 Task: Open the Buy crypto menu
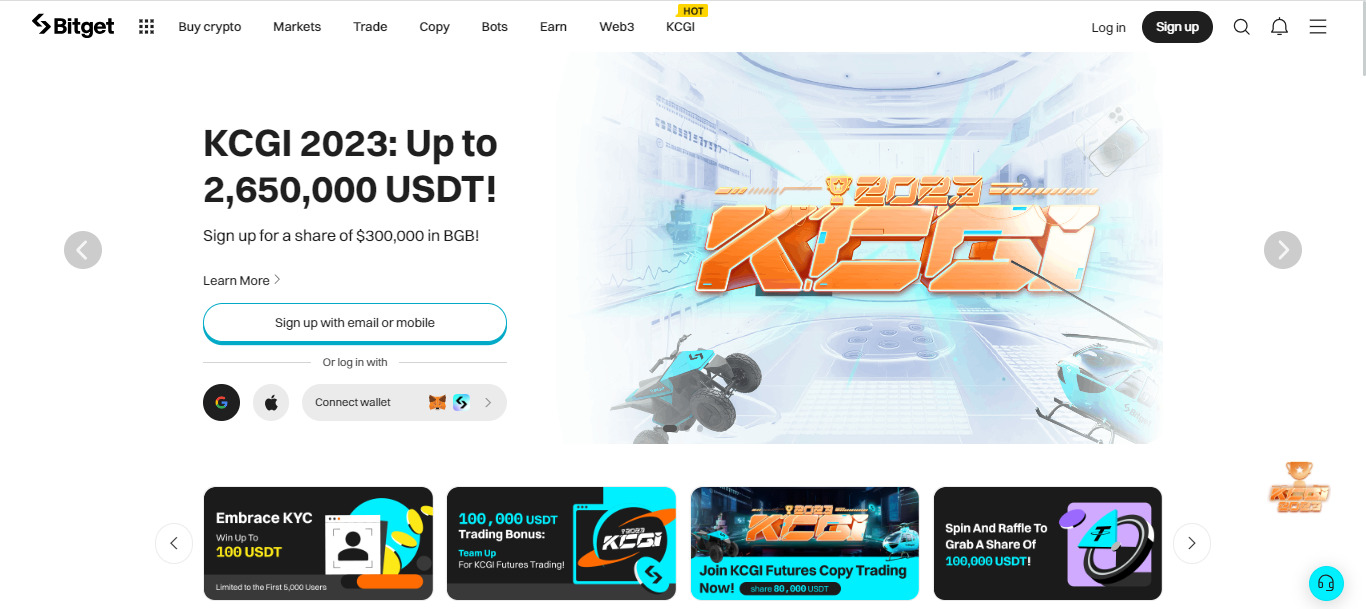click(x=210, y=27)
